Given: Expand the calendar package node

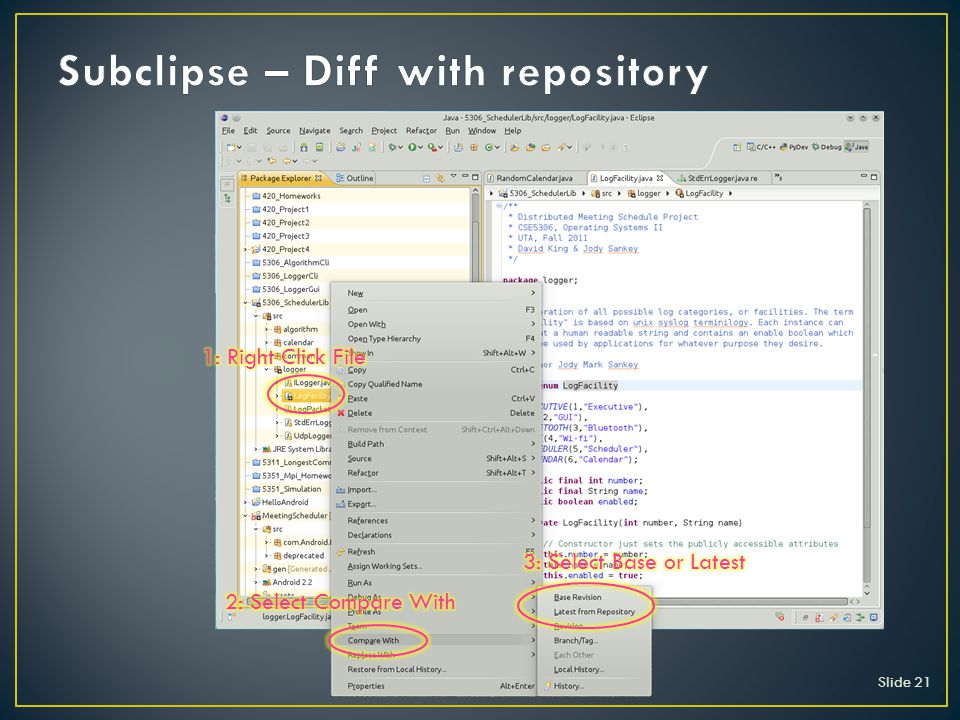Looking at the screenshot, I should pos(267,343).
